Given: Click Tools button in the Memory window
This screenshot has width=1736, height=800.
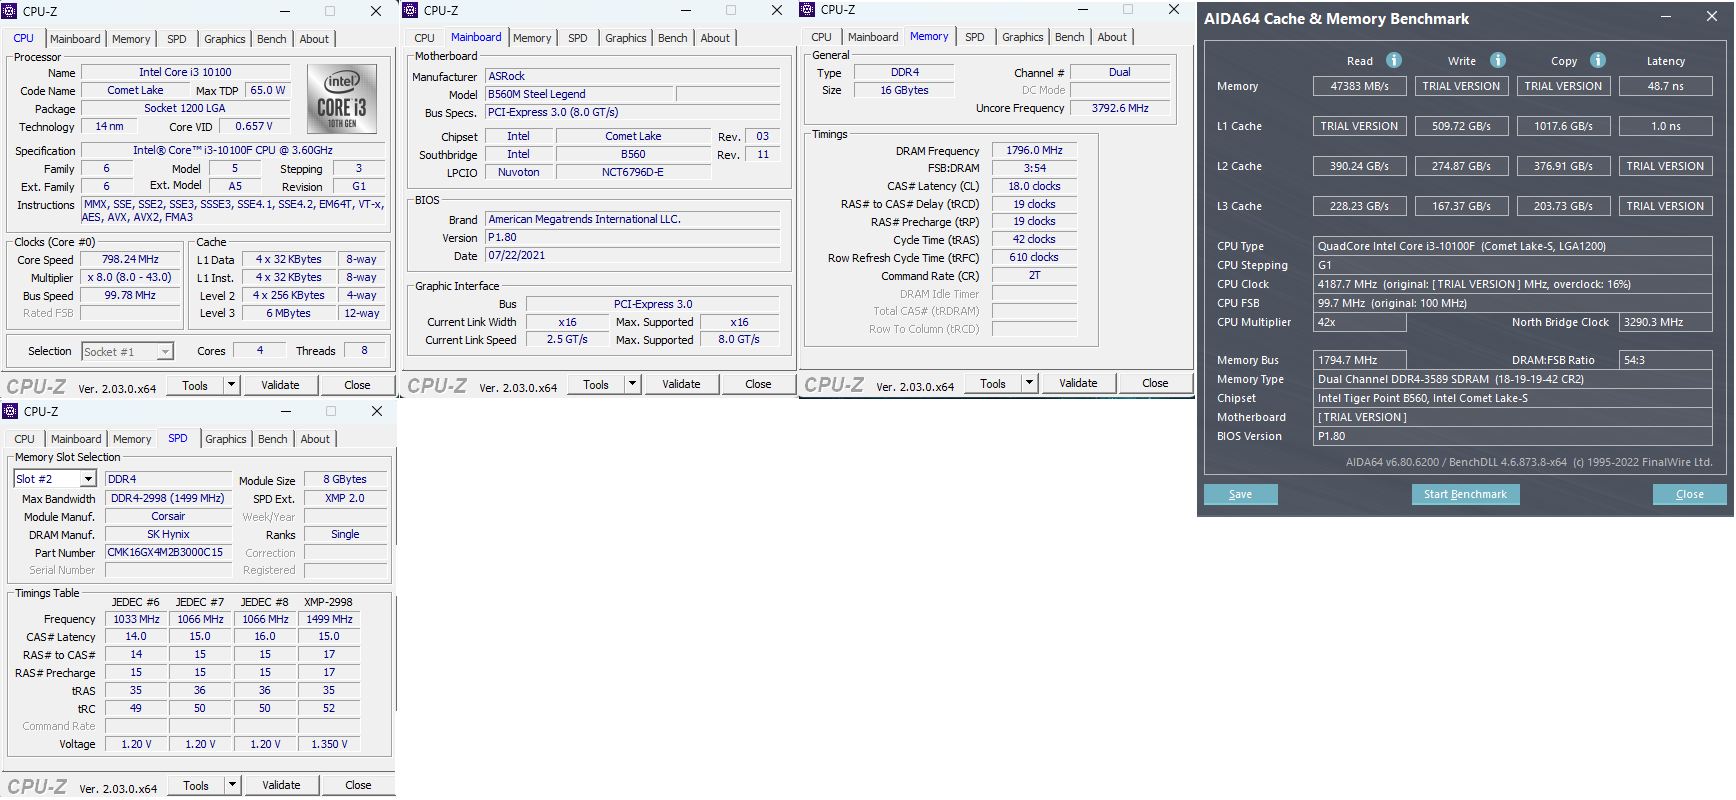Looking at the screenshot, I should coord(993,383).
